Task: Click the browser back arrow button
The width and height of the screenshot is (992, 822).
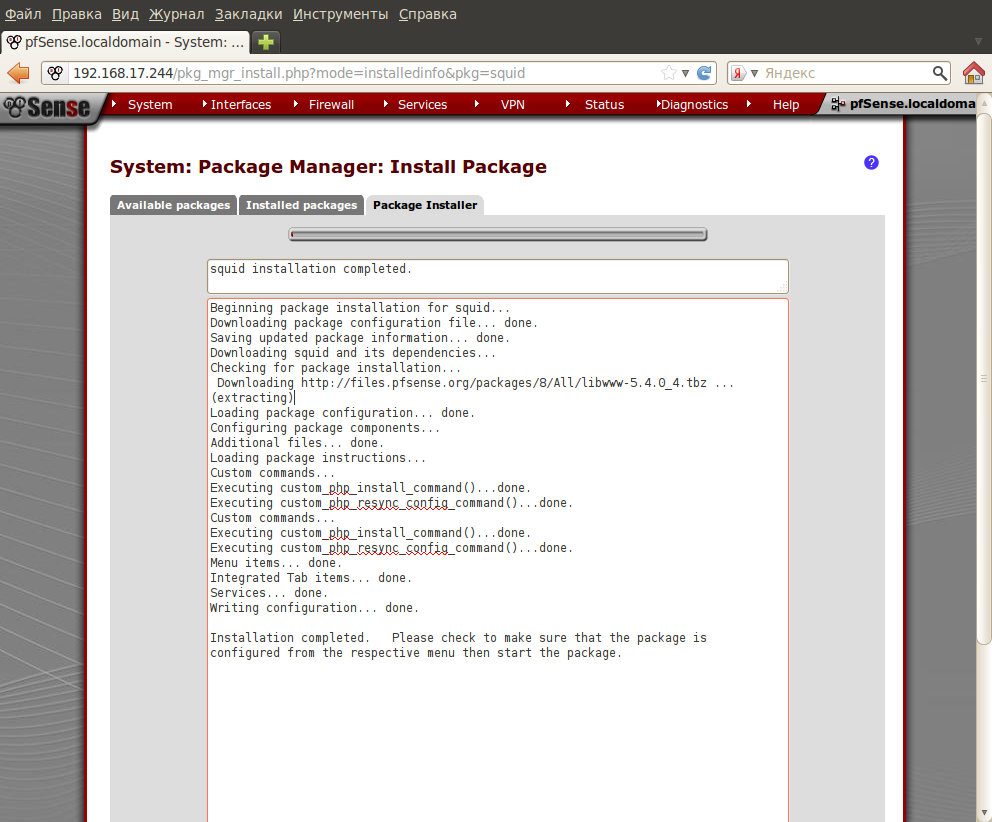Action: tap(18, 73)
